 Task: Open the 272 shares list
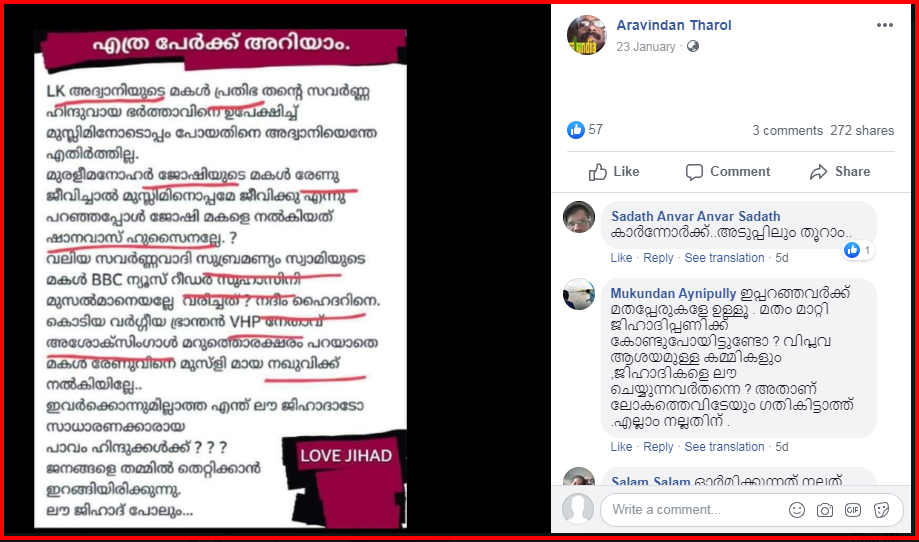click(x=862, y=130)
